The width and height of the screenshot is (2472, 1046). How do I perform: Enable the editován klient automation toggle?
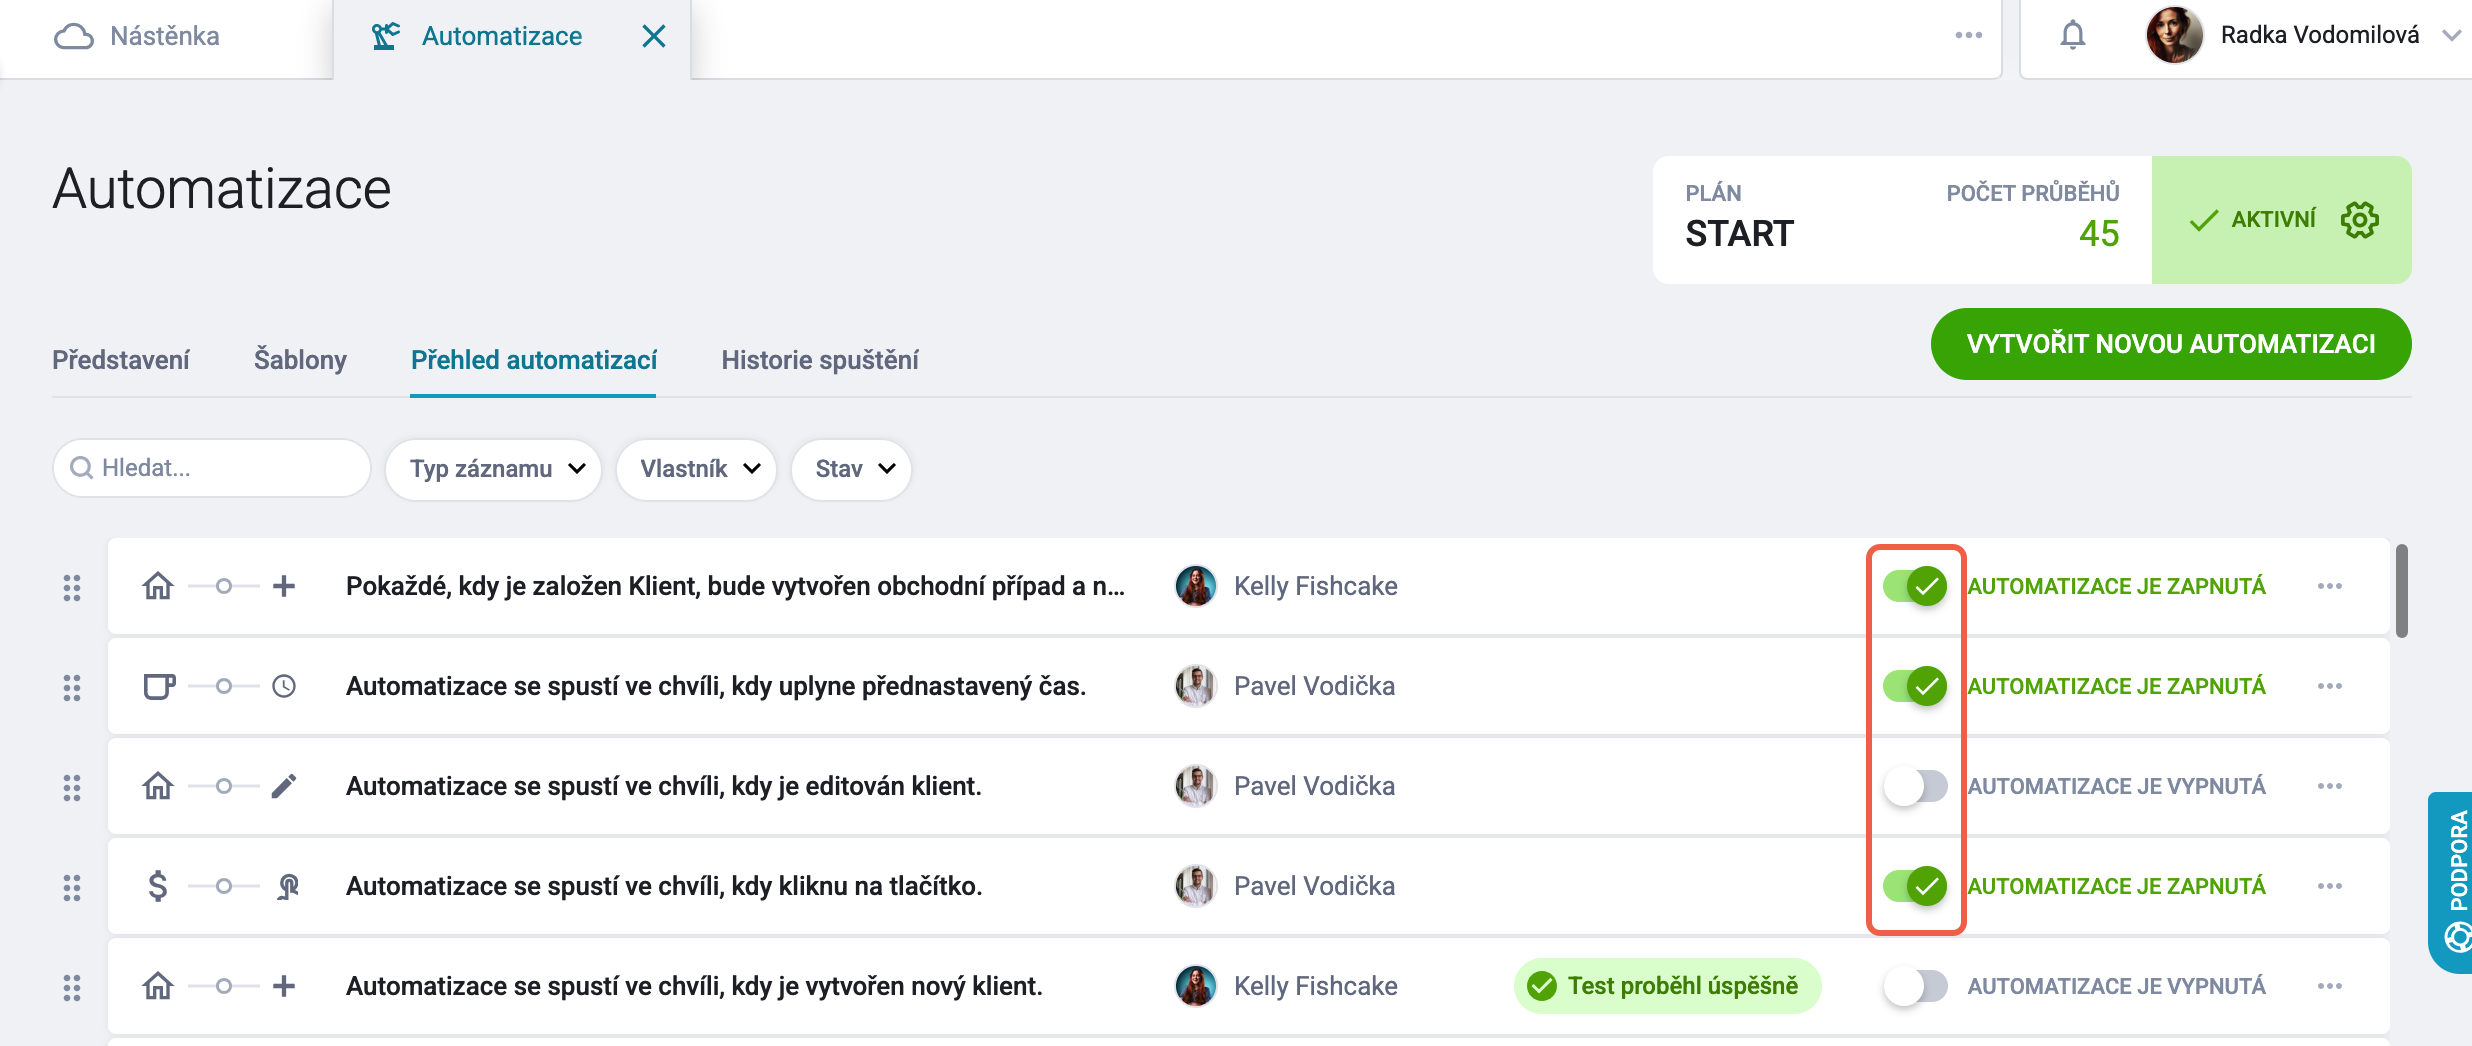click(x=1915, y=786)
